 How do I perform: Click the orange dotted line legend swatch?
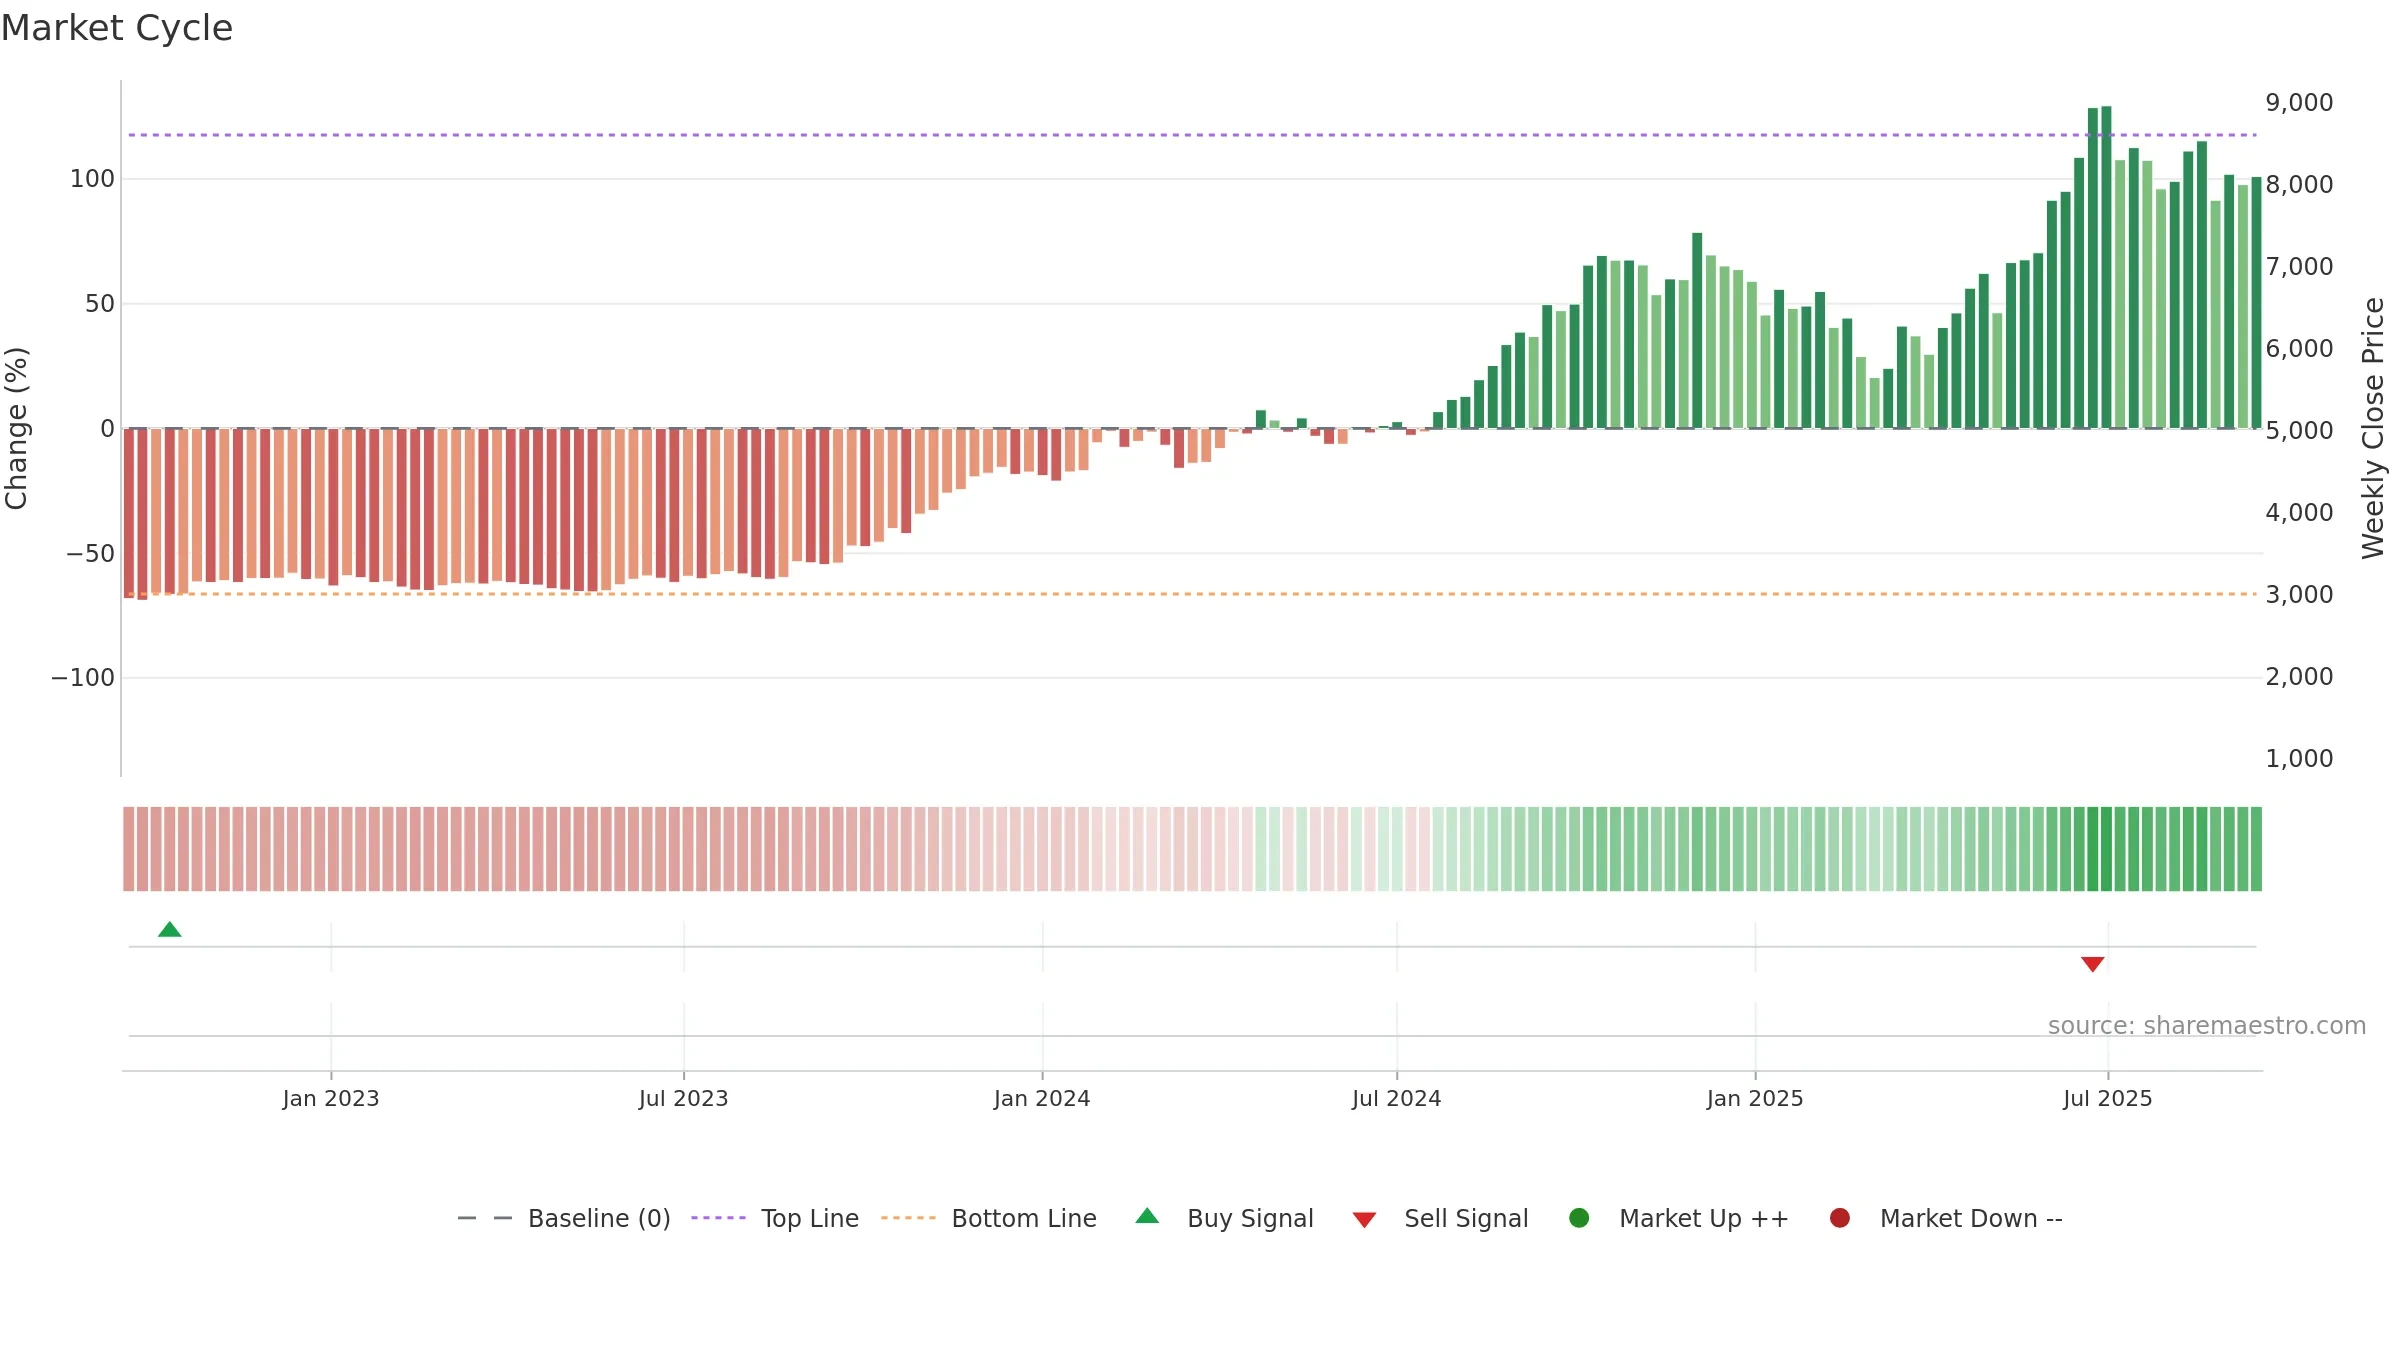point(908,1218)
